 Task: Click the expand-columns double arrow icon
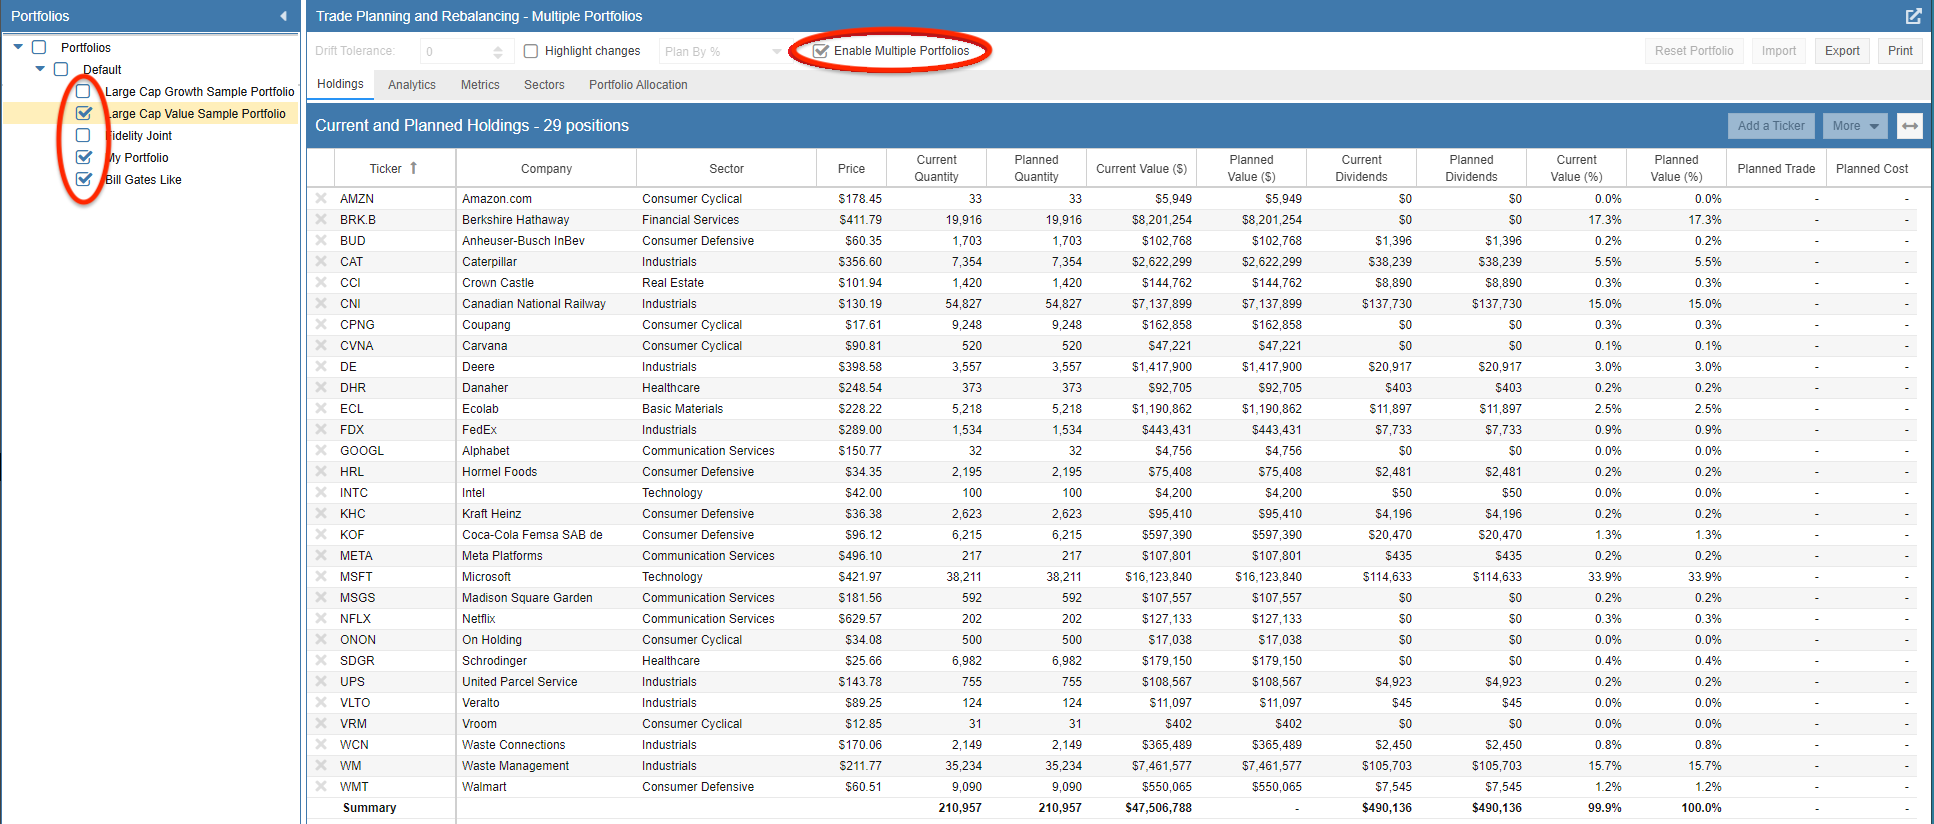click(x=1910, y=126)
